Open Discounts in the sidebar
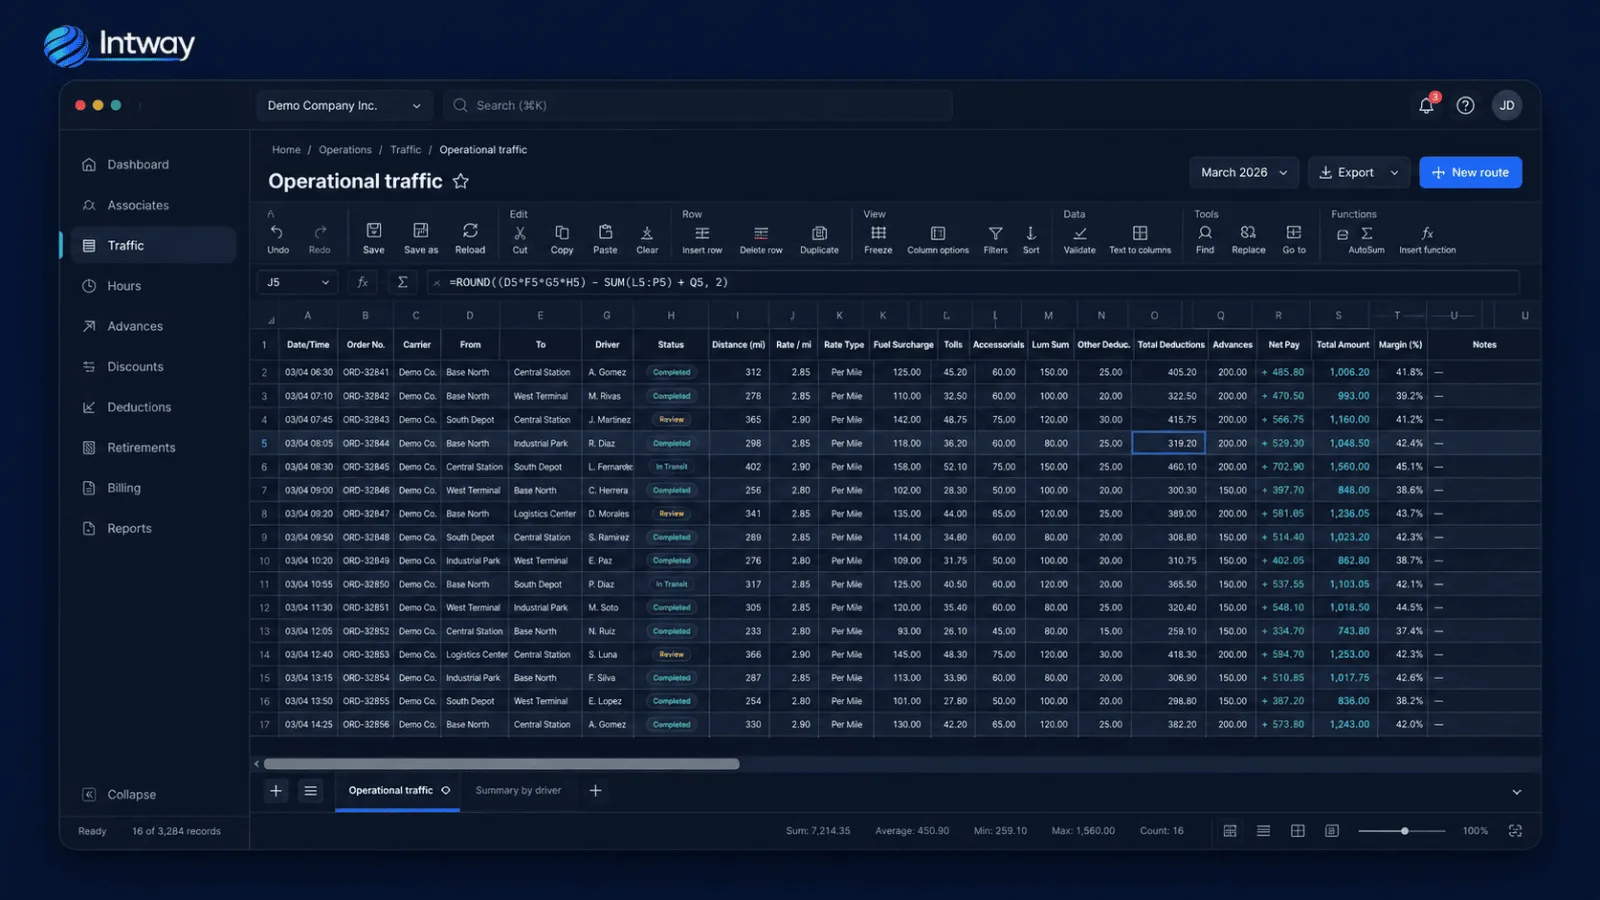 pyautogui.click(x=152, y=367)
